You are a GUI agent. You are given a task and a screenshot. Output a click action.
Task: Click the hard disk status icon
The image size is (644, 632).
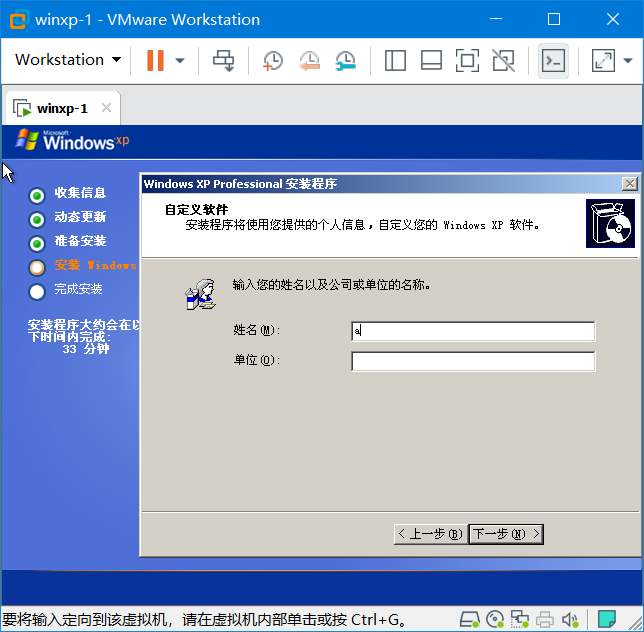[469, 619]
